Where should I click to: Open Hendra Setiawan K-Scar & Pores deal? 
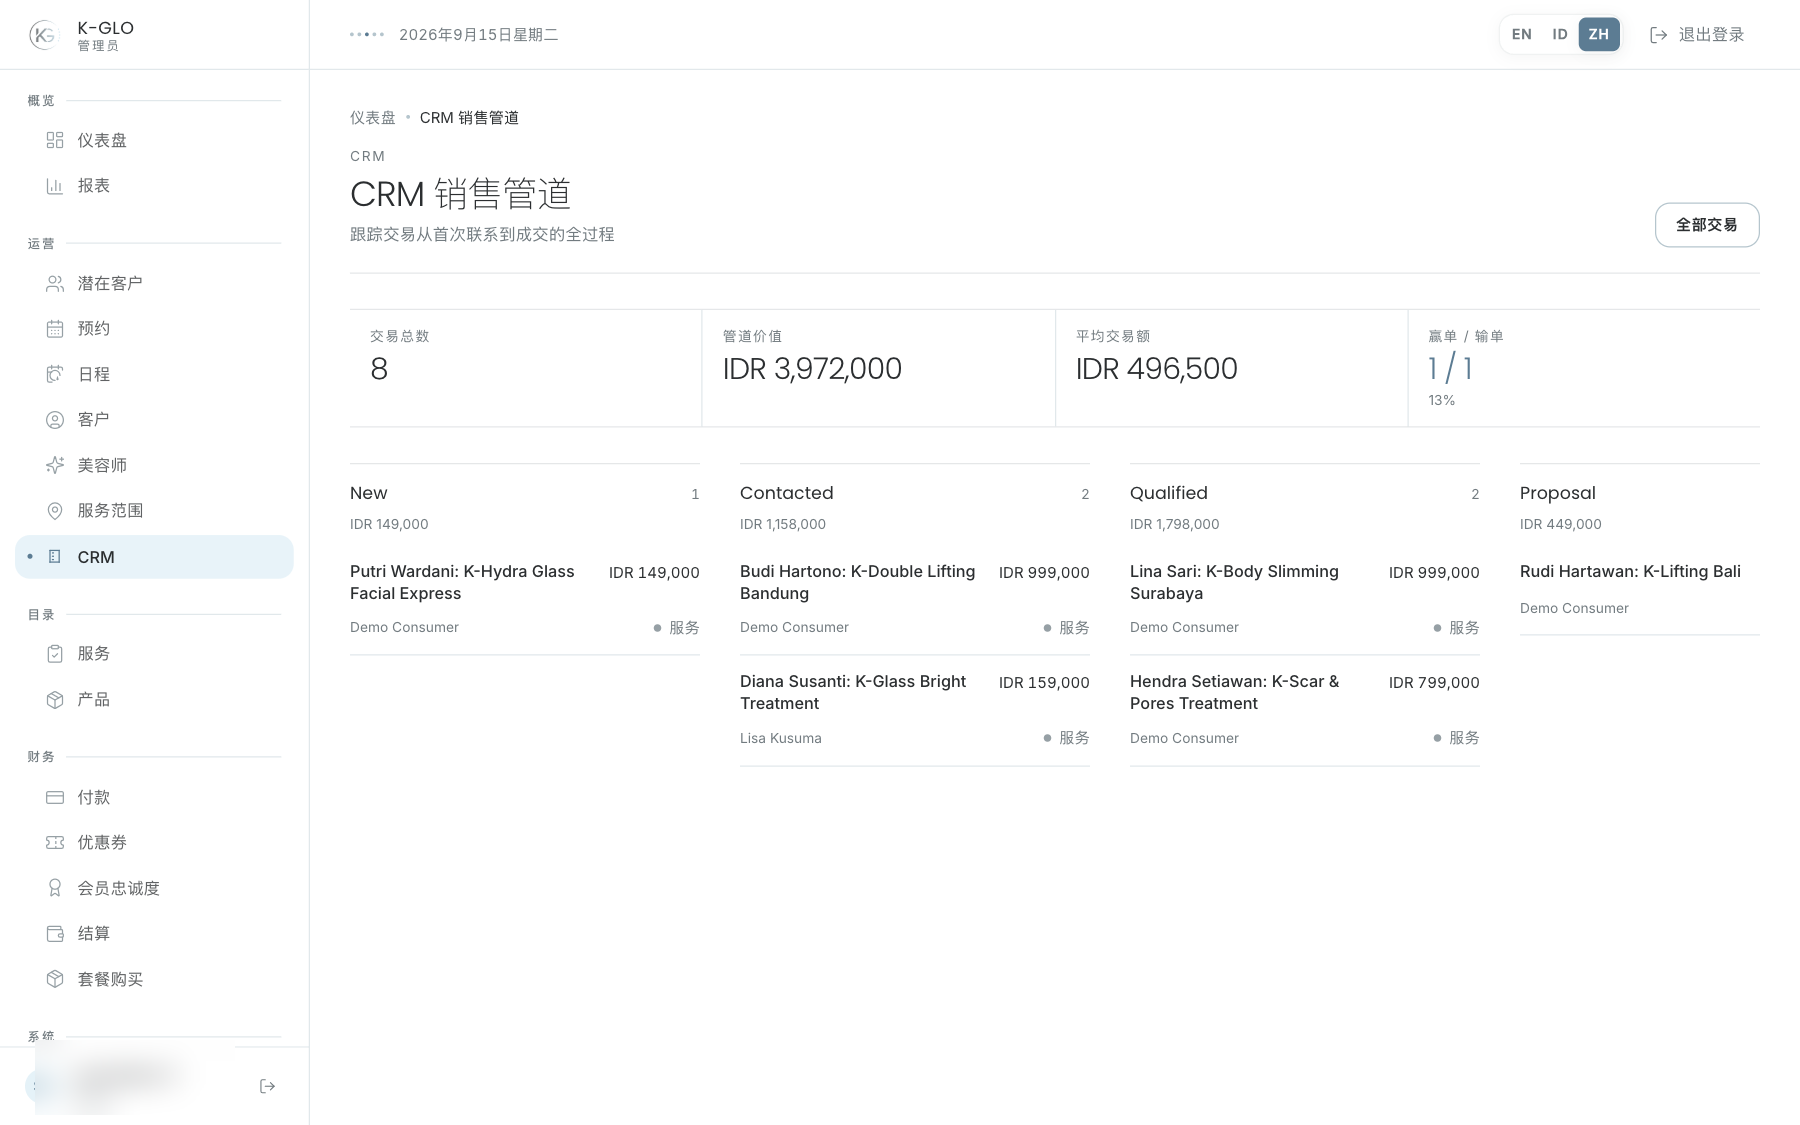coord(1304,710)
